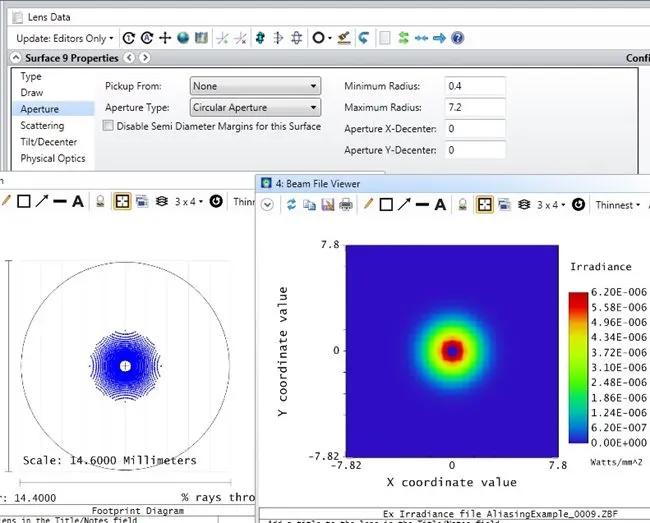Image resolution: width=650 pixels, height=523 pixels.
Task: Click the Aperture X-Decenter field
Action: pyautogui.click(x=475, y=129)
